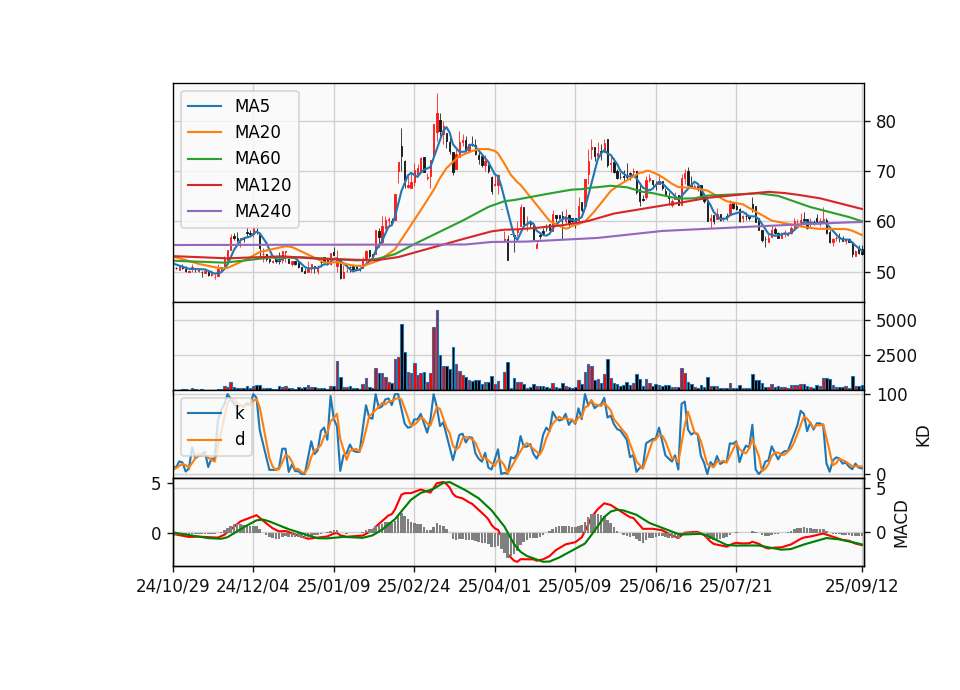Click the MA20 legend label
The height and width of the screenshot is (690, 960).
(x=257, y=132)
